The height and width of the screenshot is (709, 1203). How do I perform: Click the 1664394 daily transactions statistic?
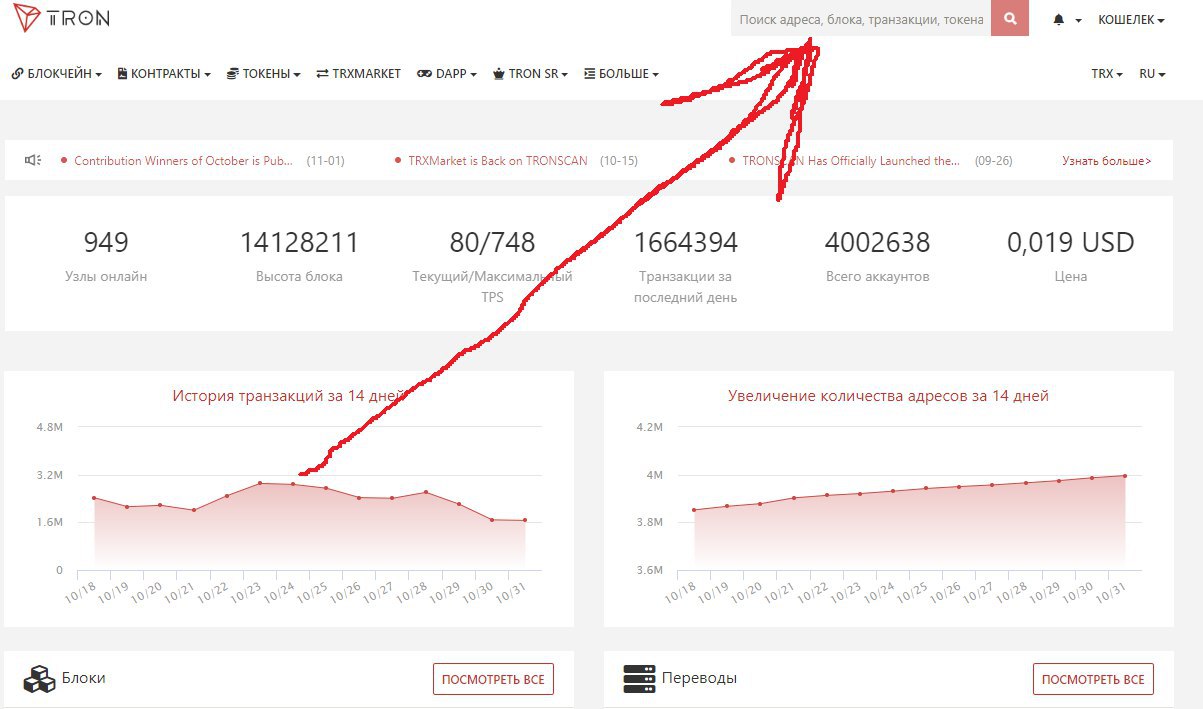686,265
